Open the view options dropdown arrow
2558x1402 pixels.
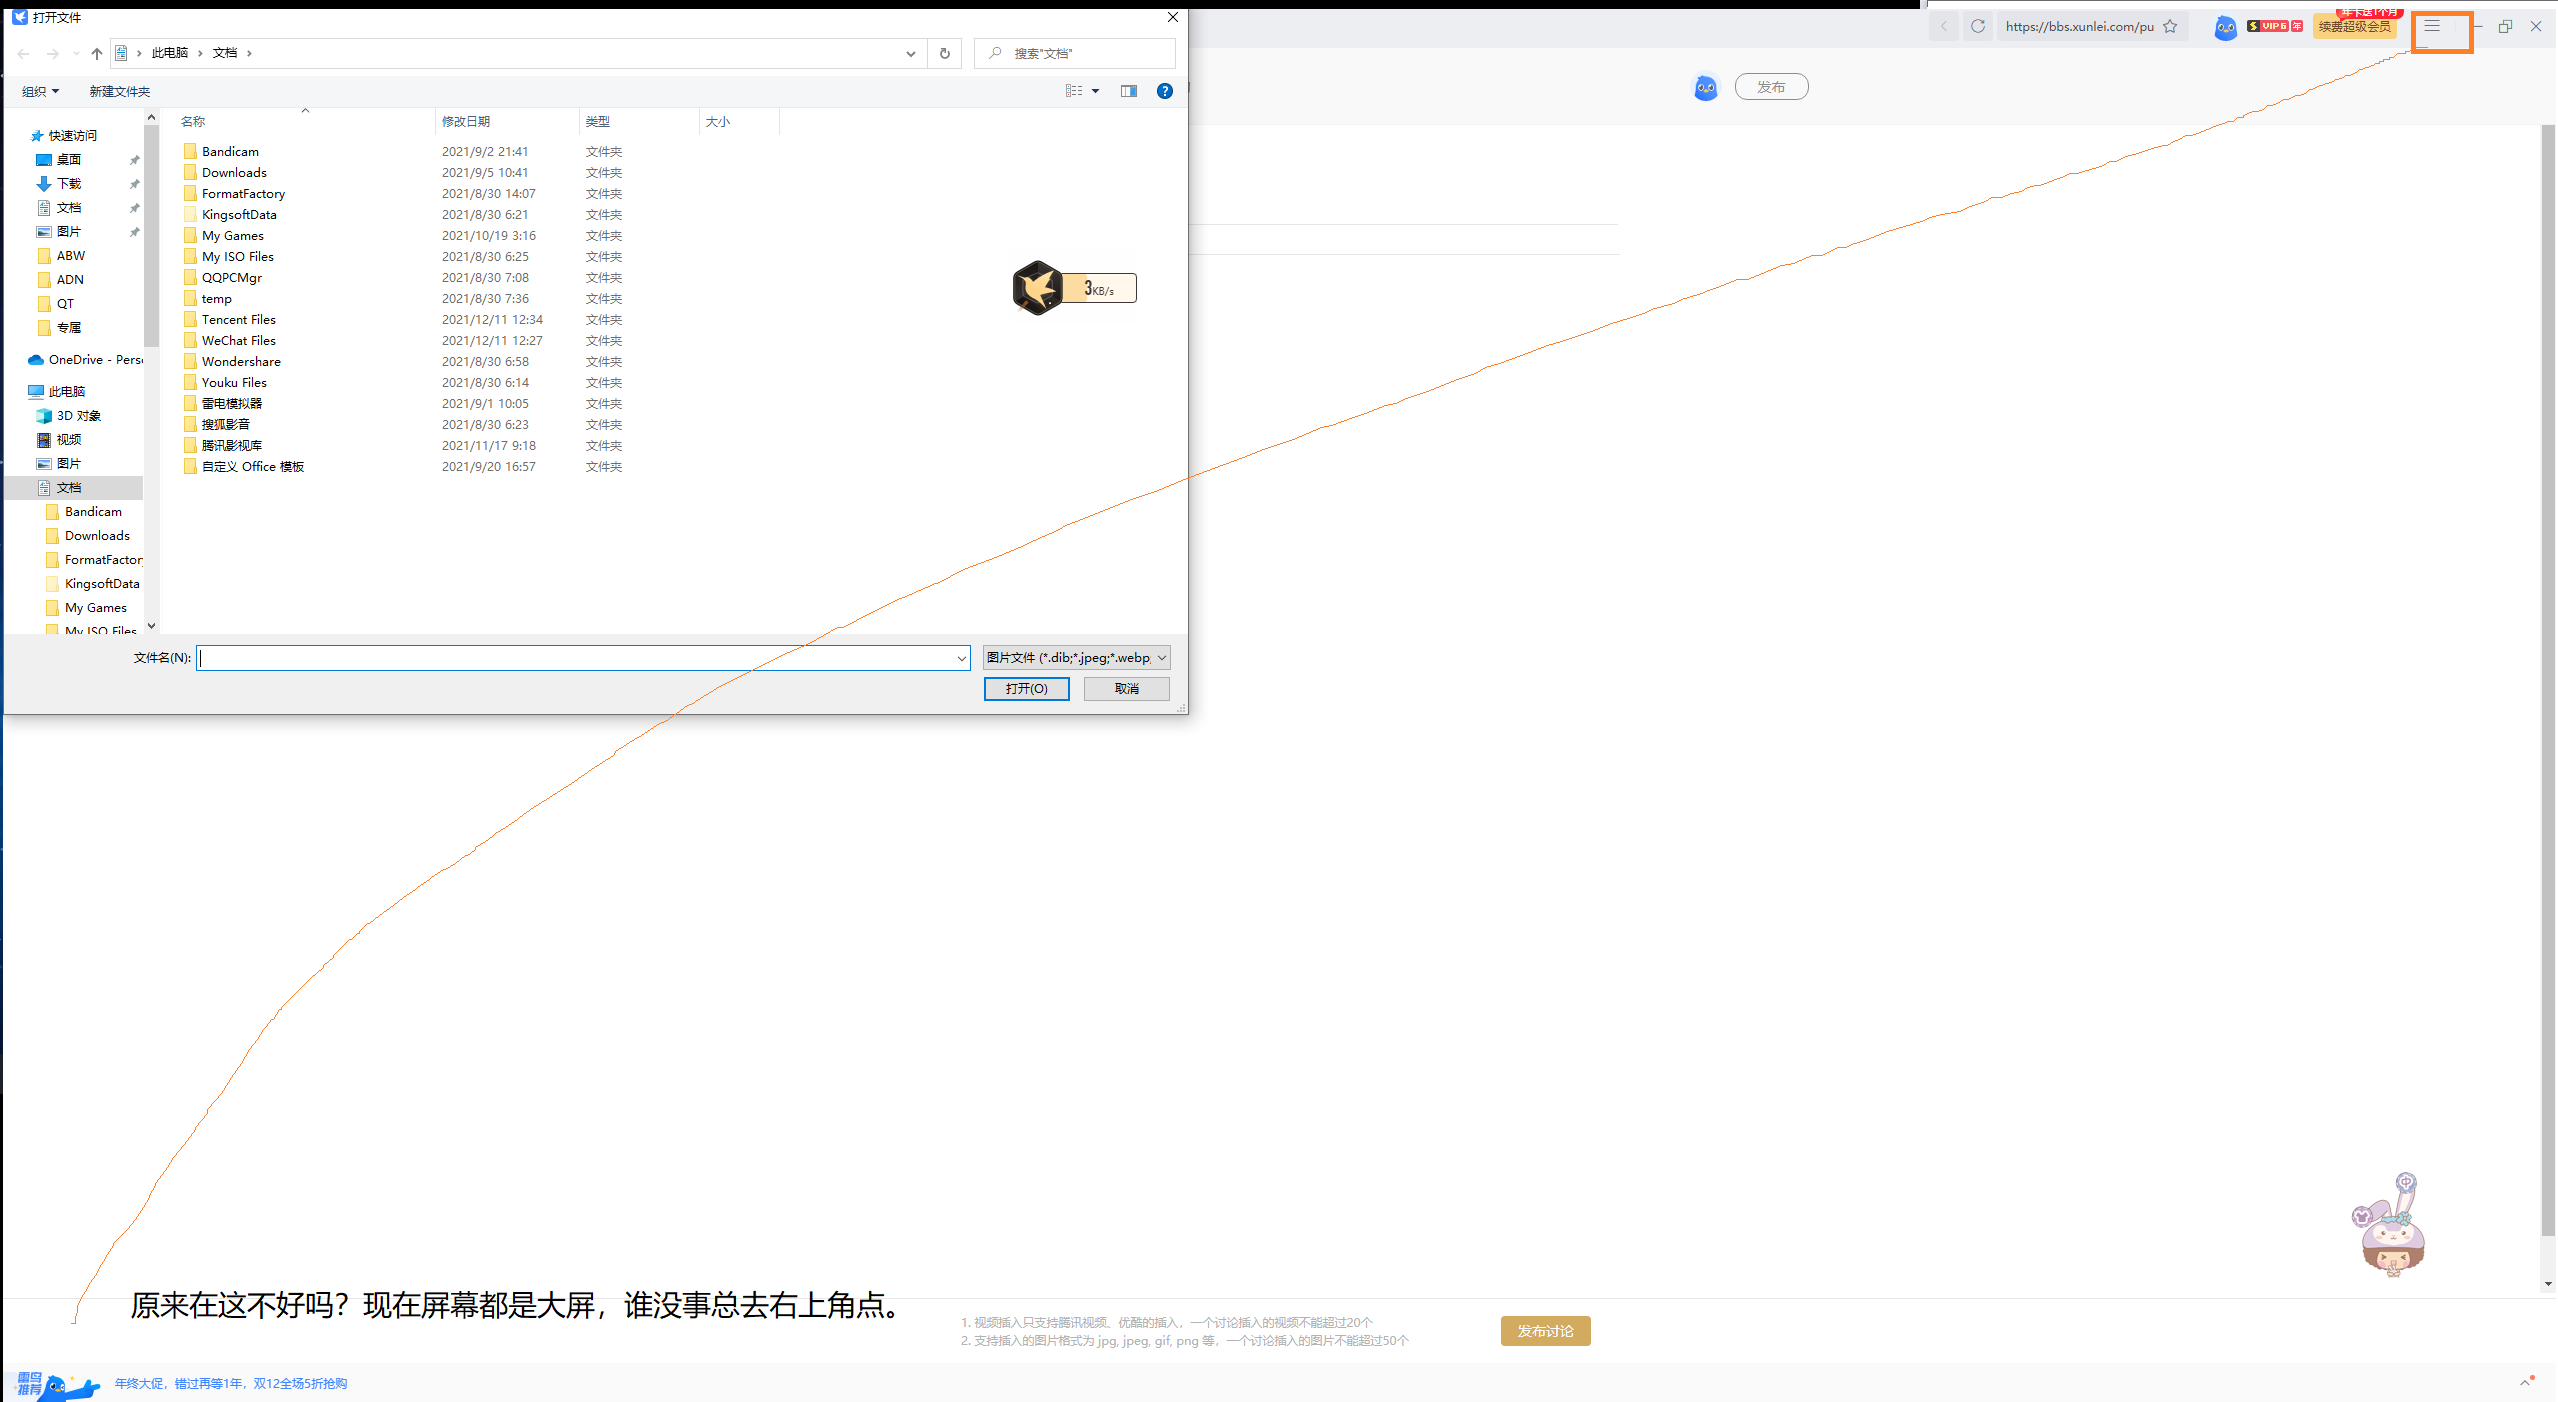1096,91
